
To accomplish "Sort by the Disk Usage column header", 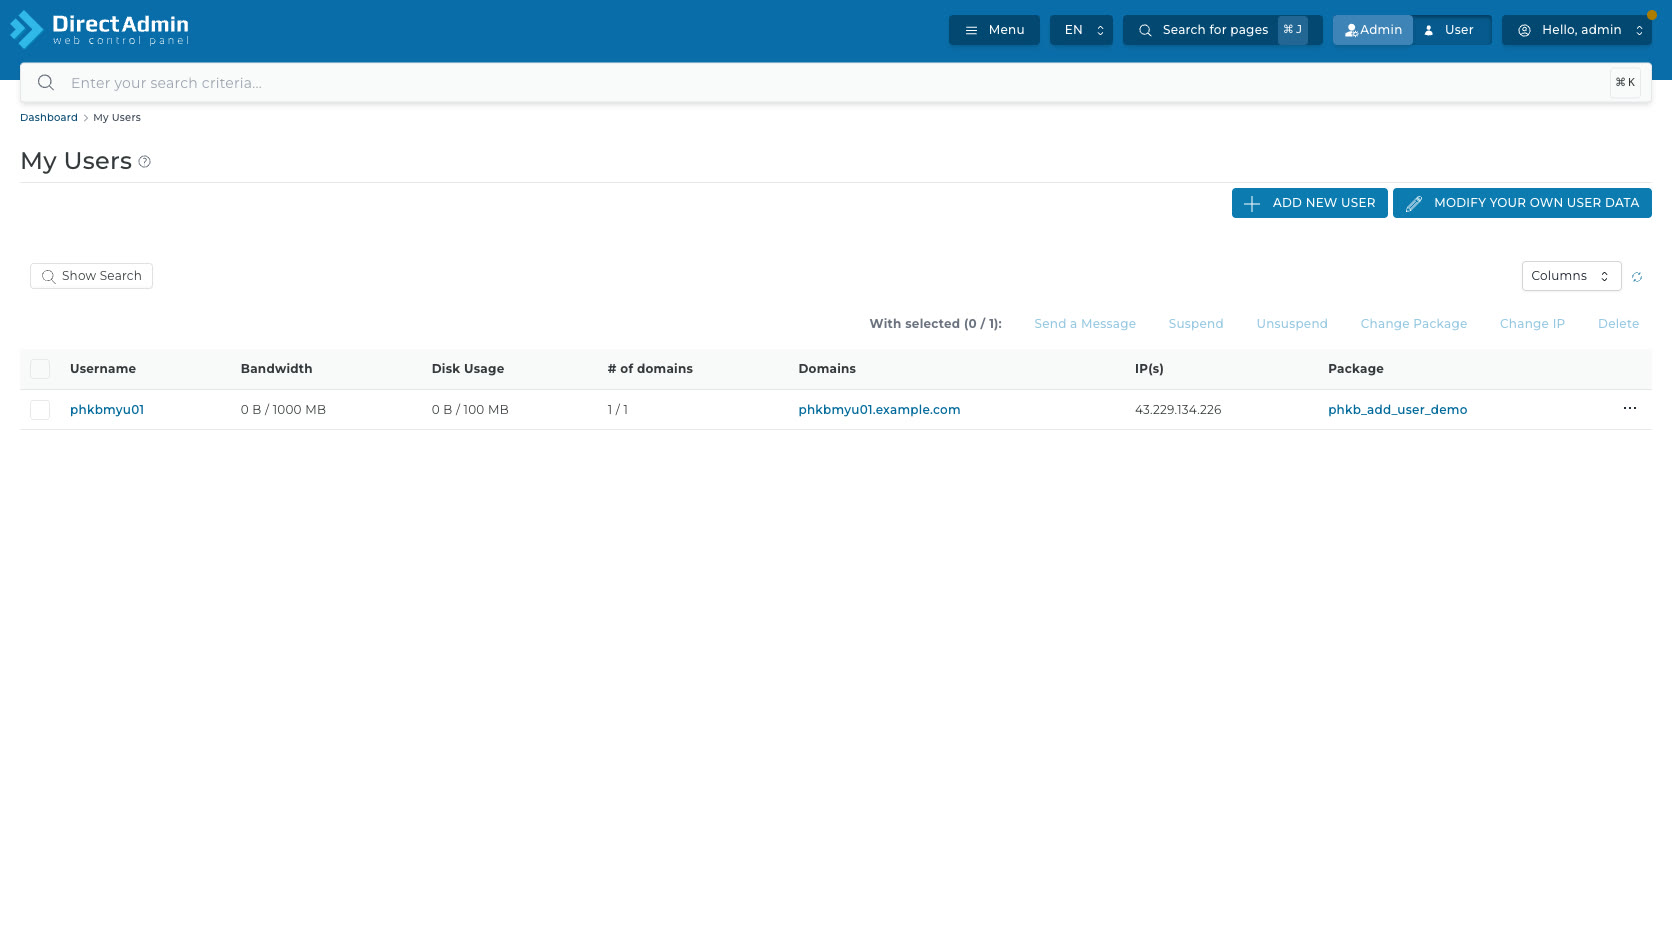I will pyautogui.click(x=468, y=369).
